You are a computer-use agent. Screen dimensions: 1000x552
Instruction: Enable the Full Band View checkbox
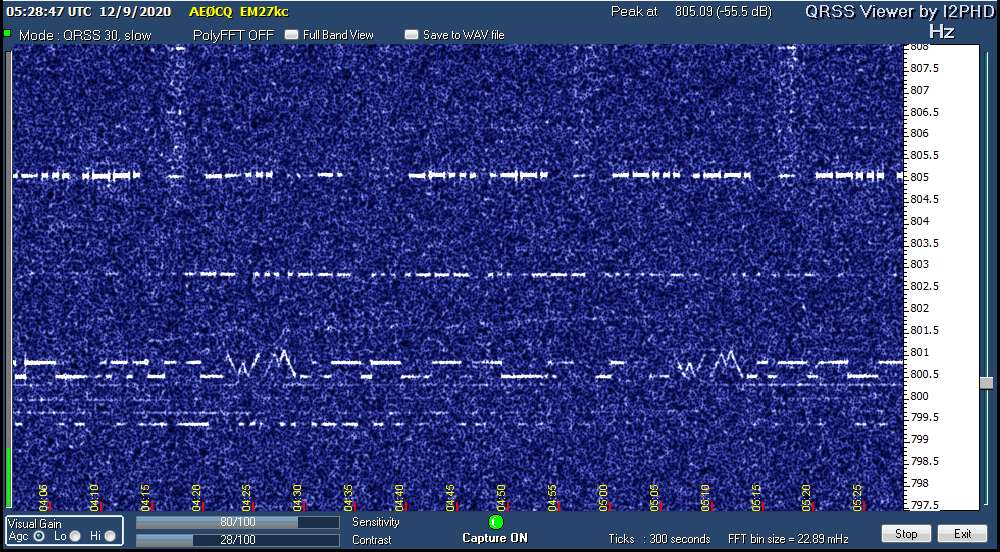pyautogui.click(x=292, y=35)
